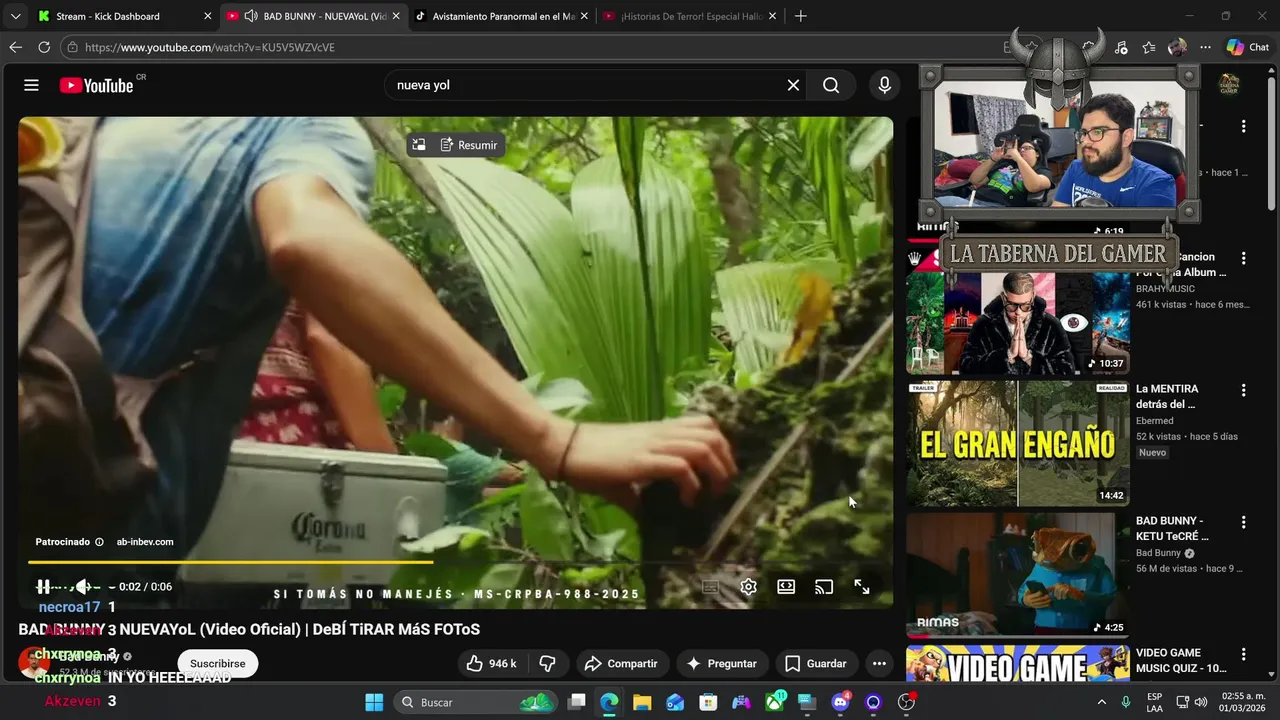This screenshot has height=720, width=1280.
Task: Open the EL GRAN ENGAÑO video thumbnail
Action: tap(1018, 443)
